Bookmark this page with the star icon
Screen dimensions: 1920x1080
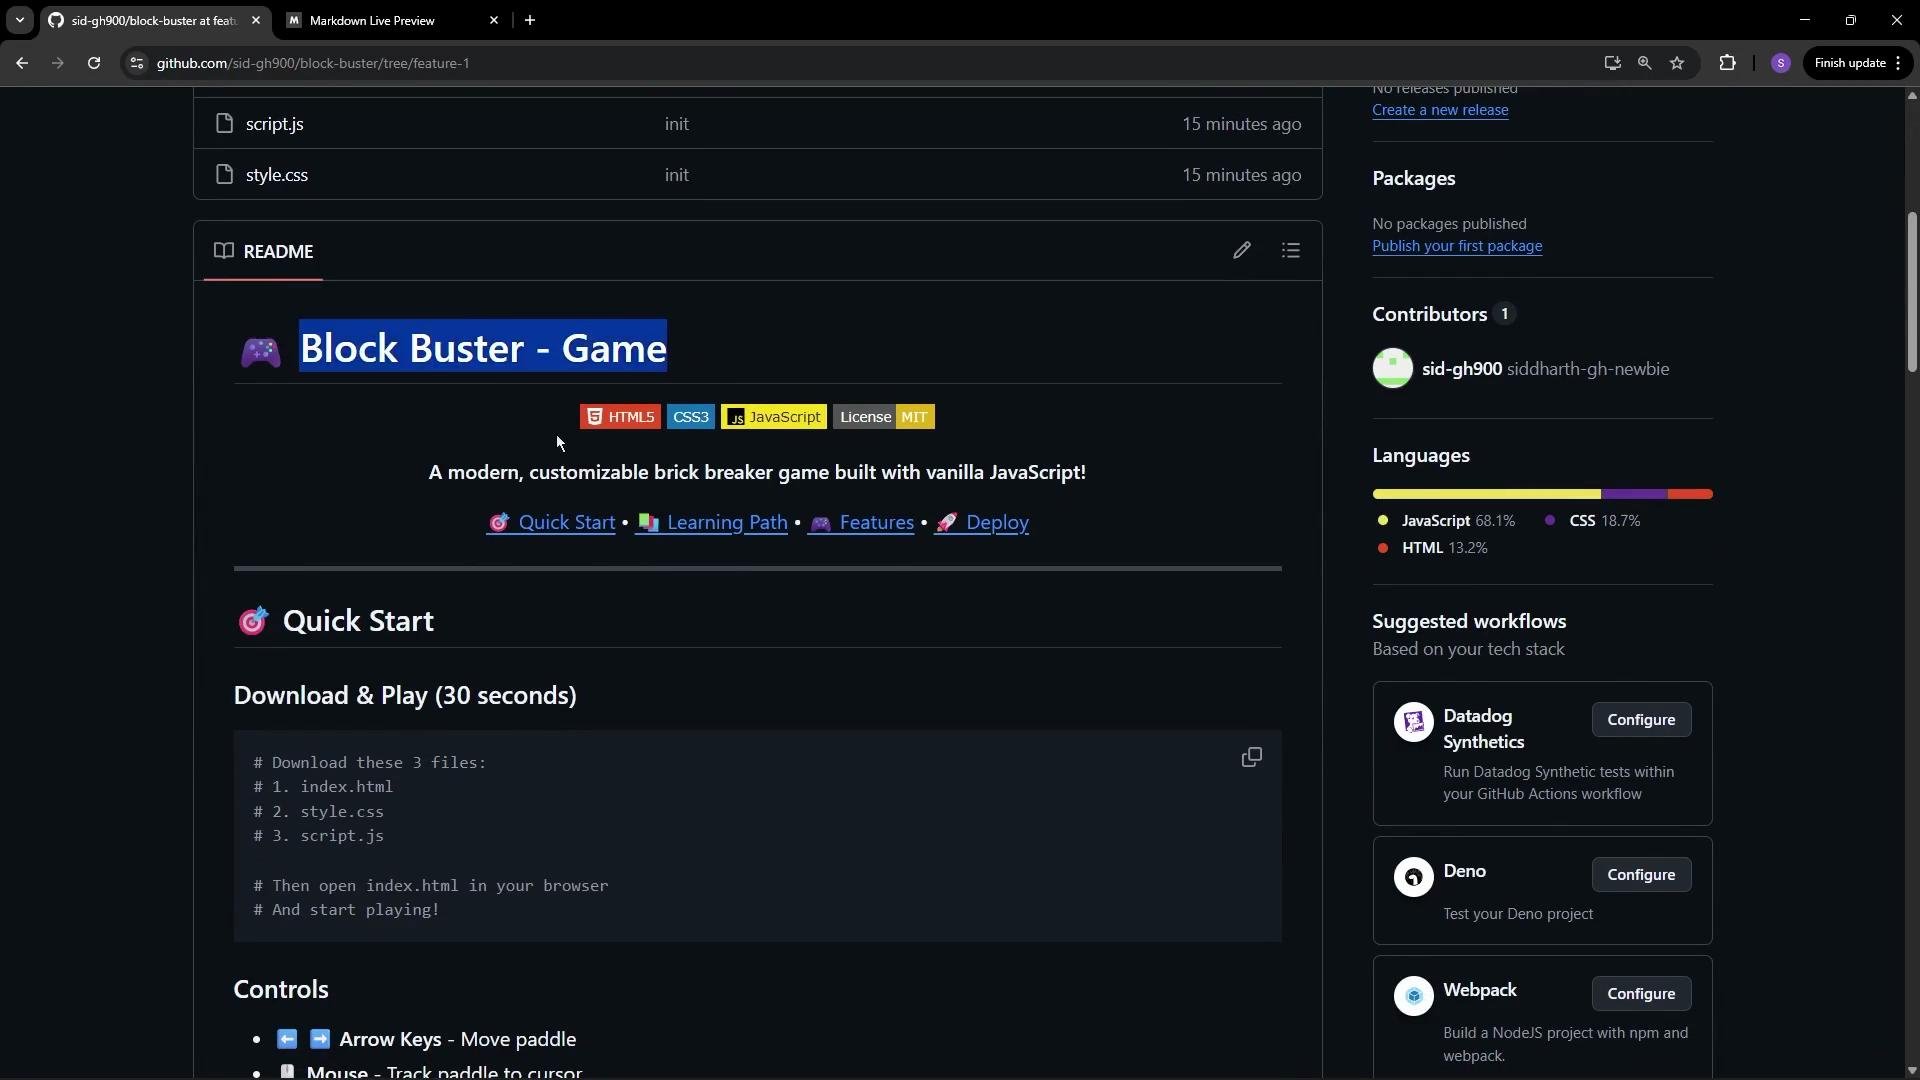click(1677, 63)
